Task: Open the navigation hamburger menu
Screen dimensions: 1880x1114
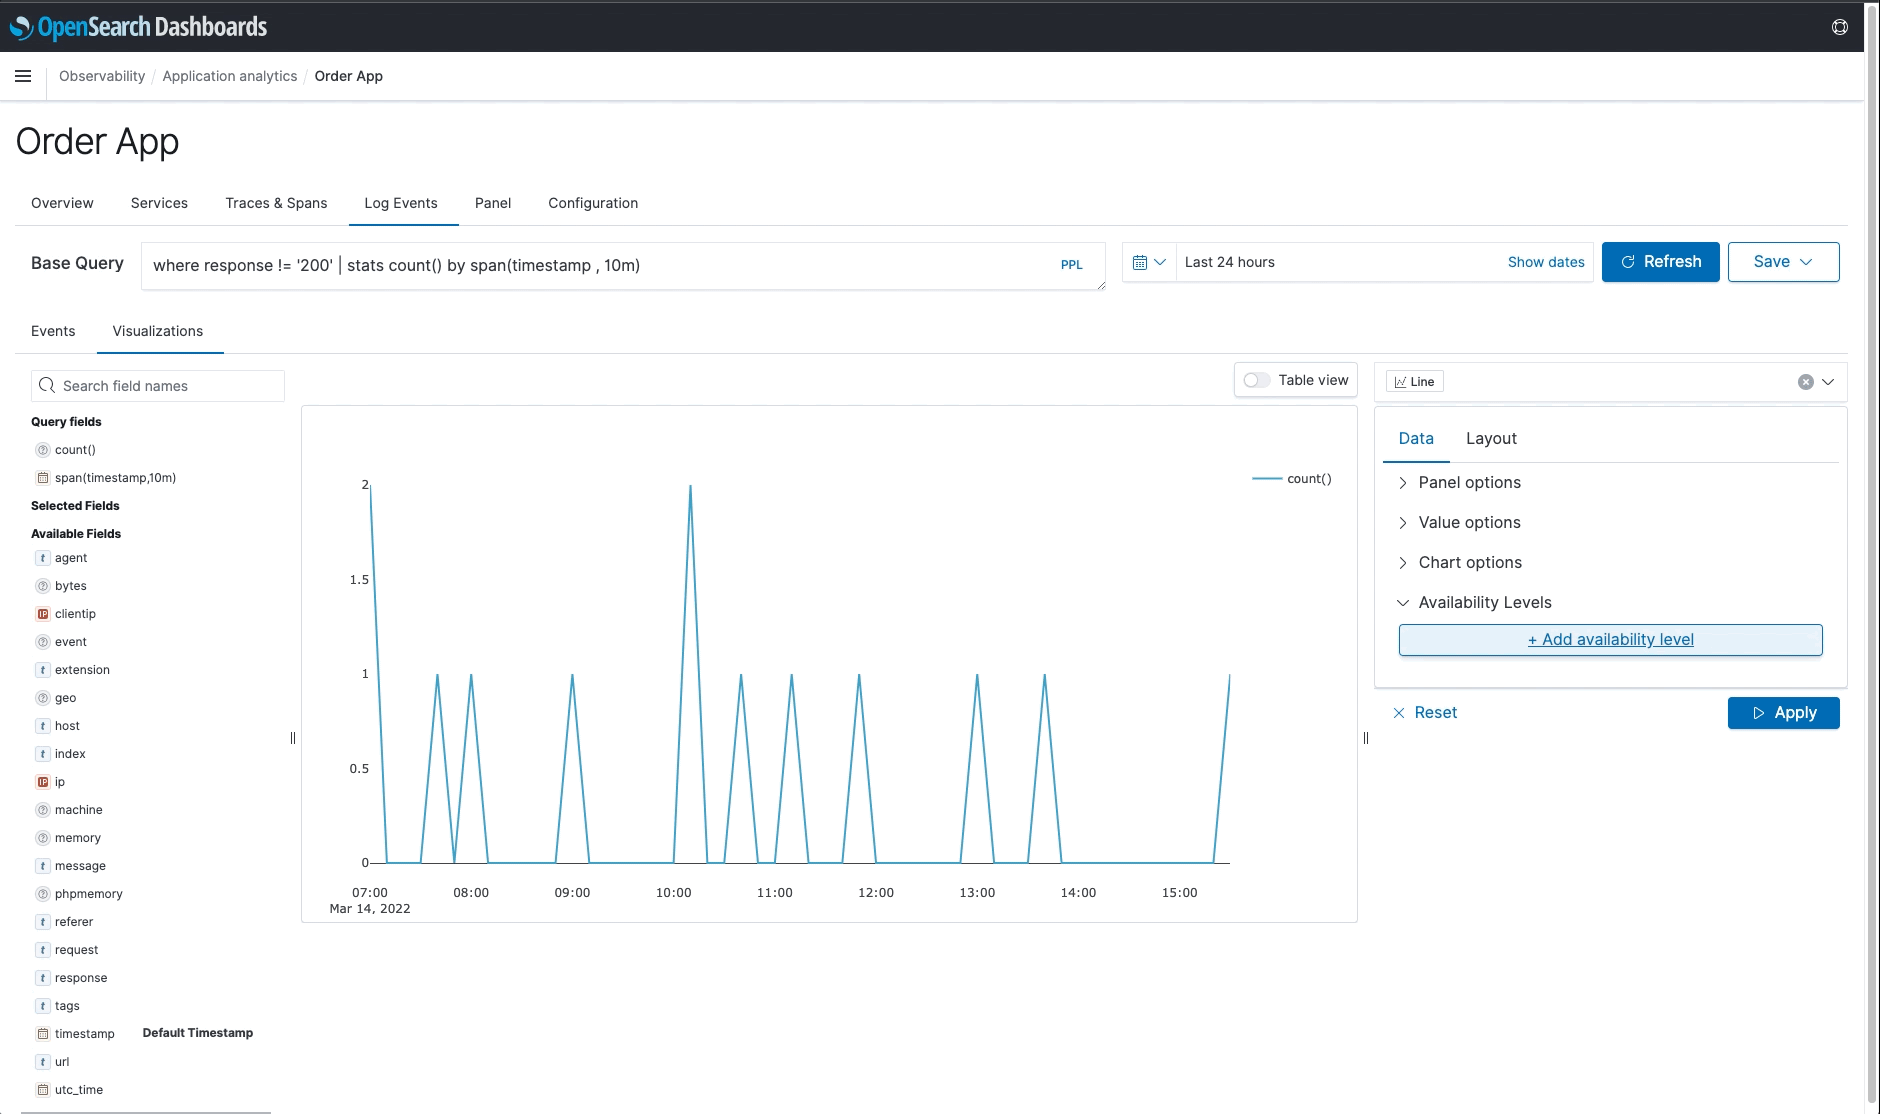Action: (23, 76)
